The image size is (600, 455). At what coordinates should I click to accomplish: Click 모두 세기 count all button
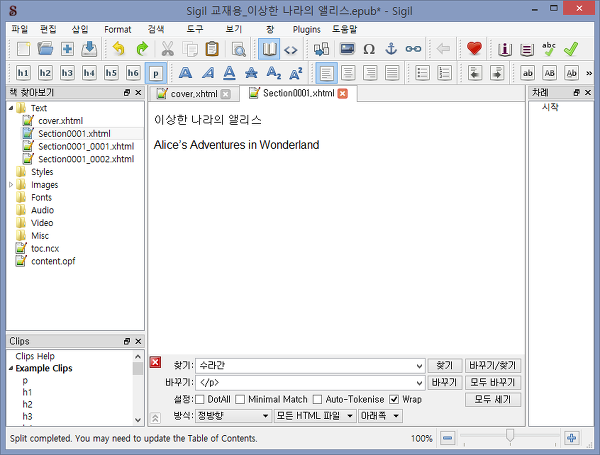[x=493, y=400]
